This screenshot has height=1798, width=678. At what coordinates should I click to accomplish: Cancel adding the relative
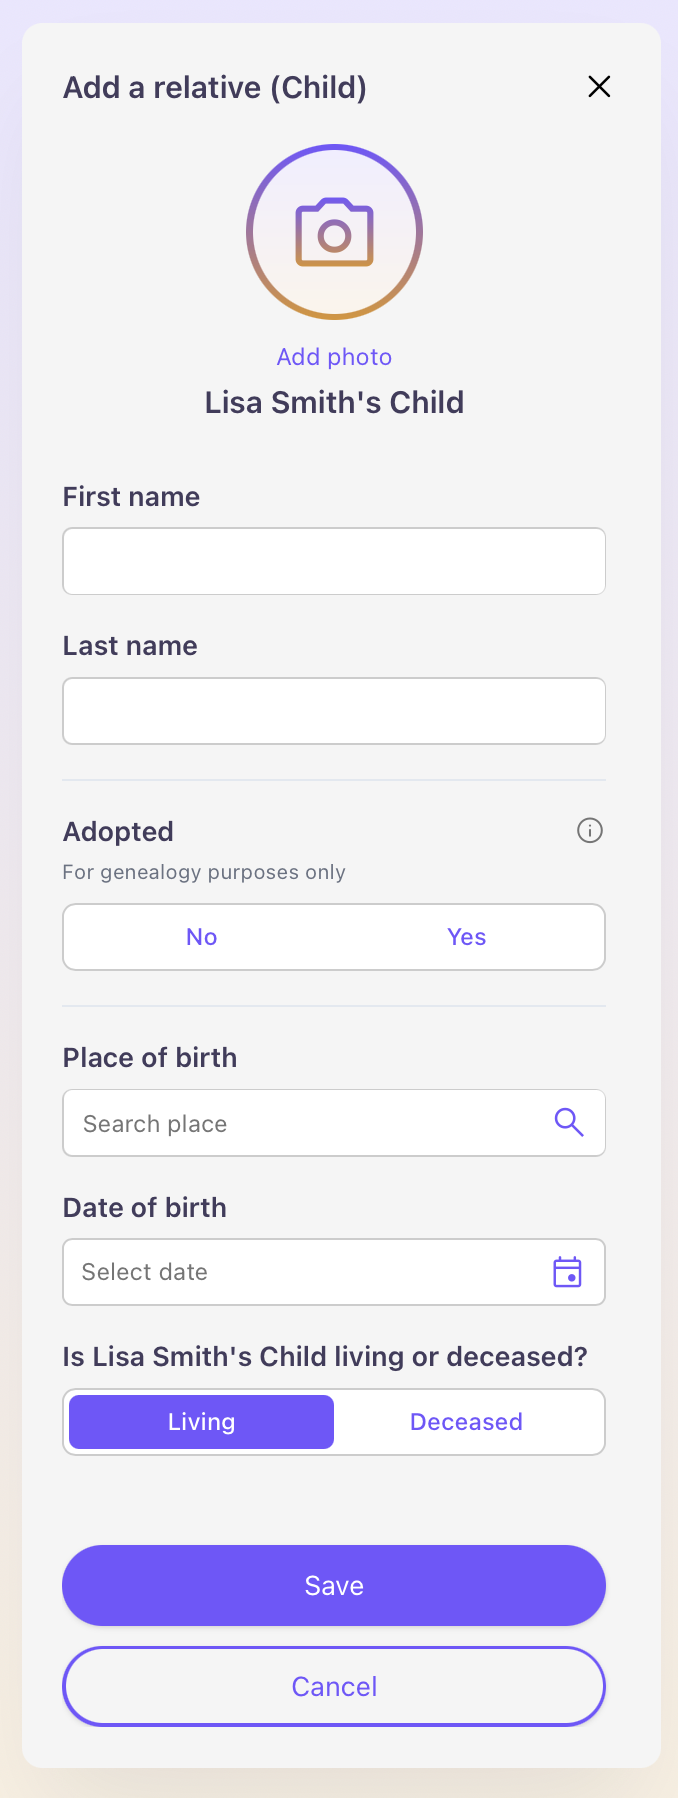[334, 1686]
